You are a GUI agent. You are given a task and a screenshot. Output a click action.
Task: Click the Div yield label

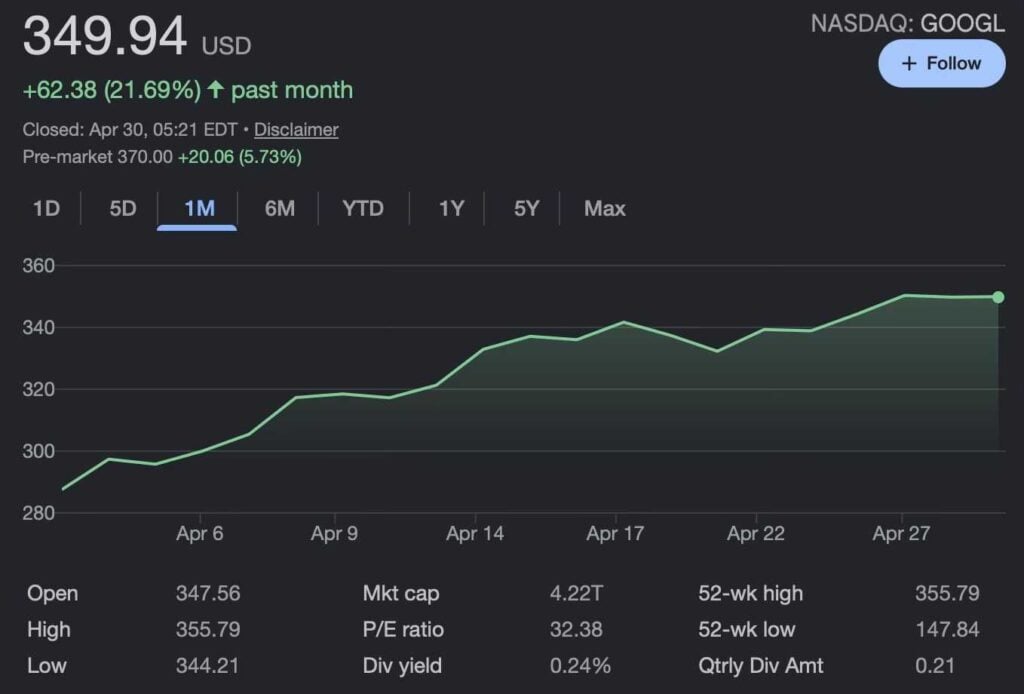(402, 666)
